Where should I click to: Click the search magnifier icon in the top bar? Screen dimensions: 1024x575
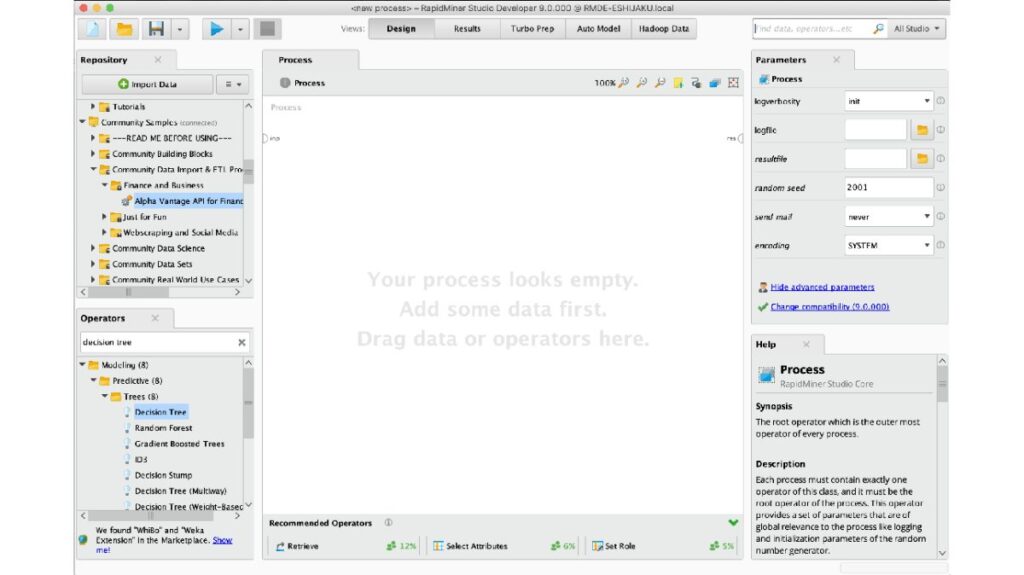click(878, 29)
